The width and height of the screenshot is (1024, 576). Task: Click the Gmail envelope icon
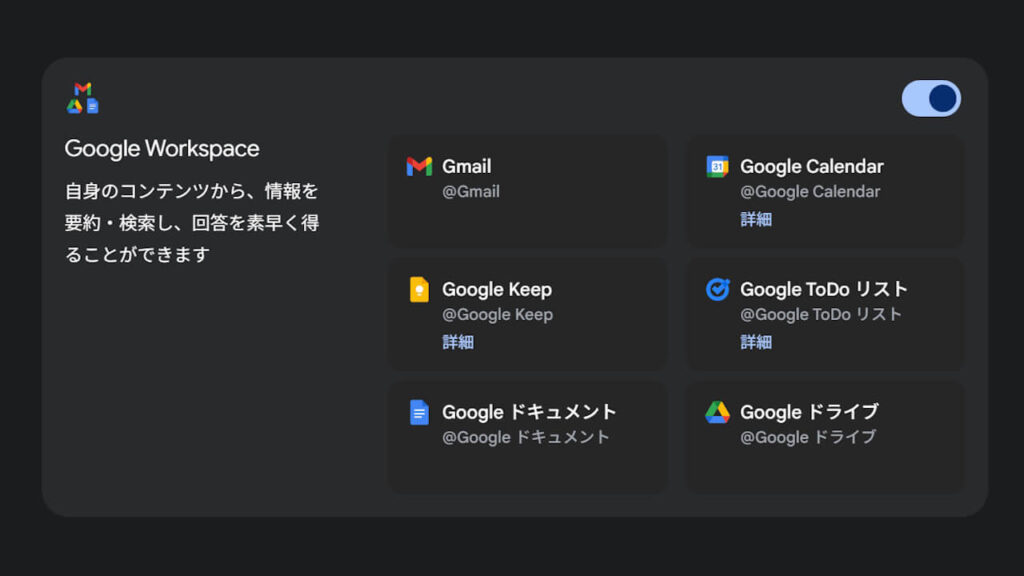click(419, 167)
